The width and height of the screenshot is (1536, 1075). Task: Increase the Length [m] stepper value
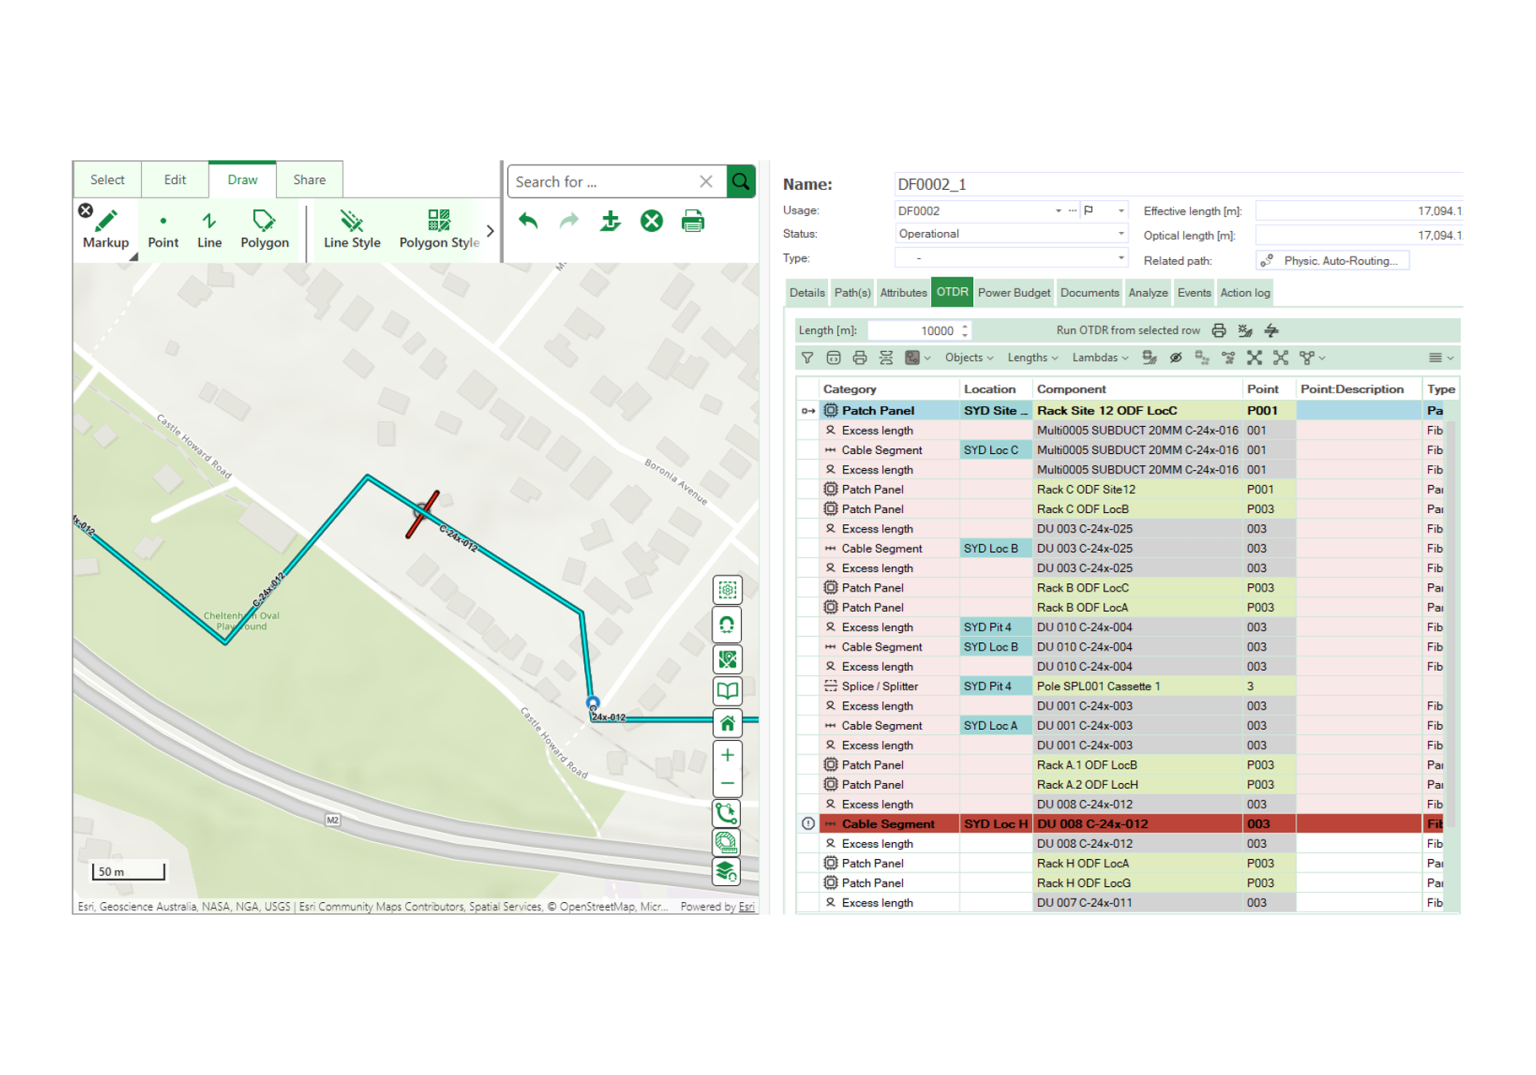965,327
